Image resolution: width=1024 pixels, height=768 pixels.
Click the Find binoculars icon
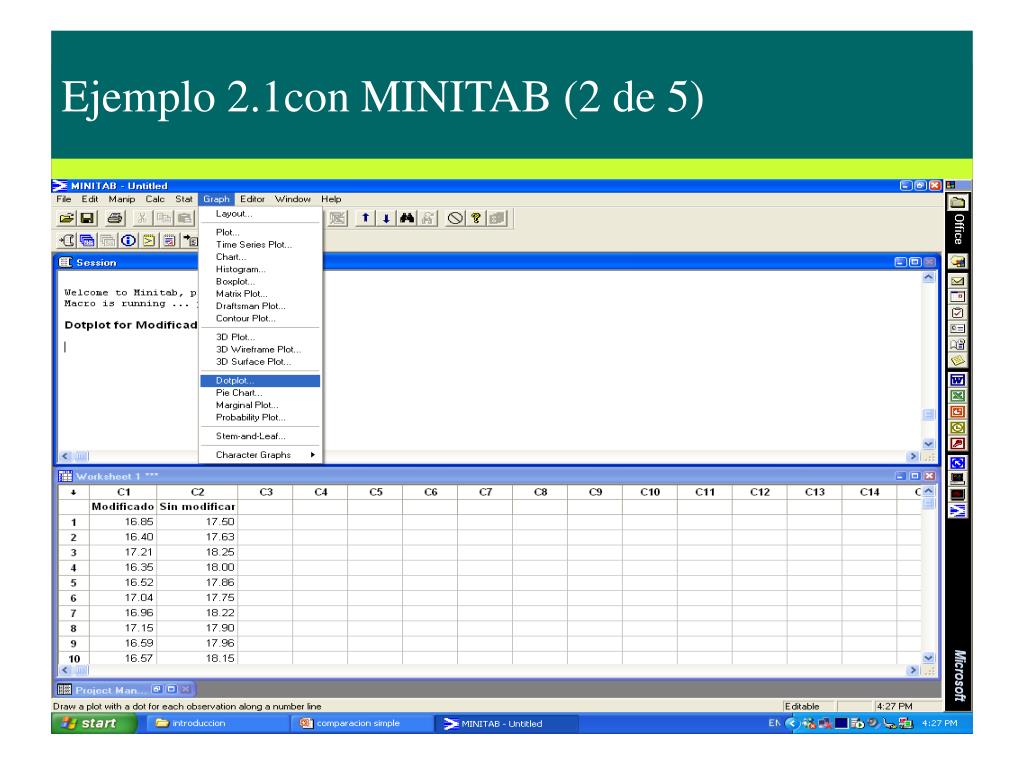[407, 218]
